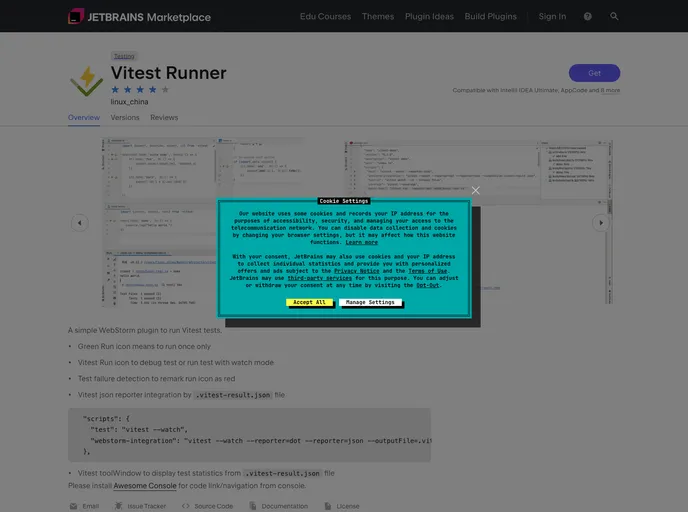Open the Awesome Console link
The image size is (688, 512).
click(x=145, y=486)
